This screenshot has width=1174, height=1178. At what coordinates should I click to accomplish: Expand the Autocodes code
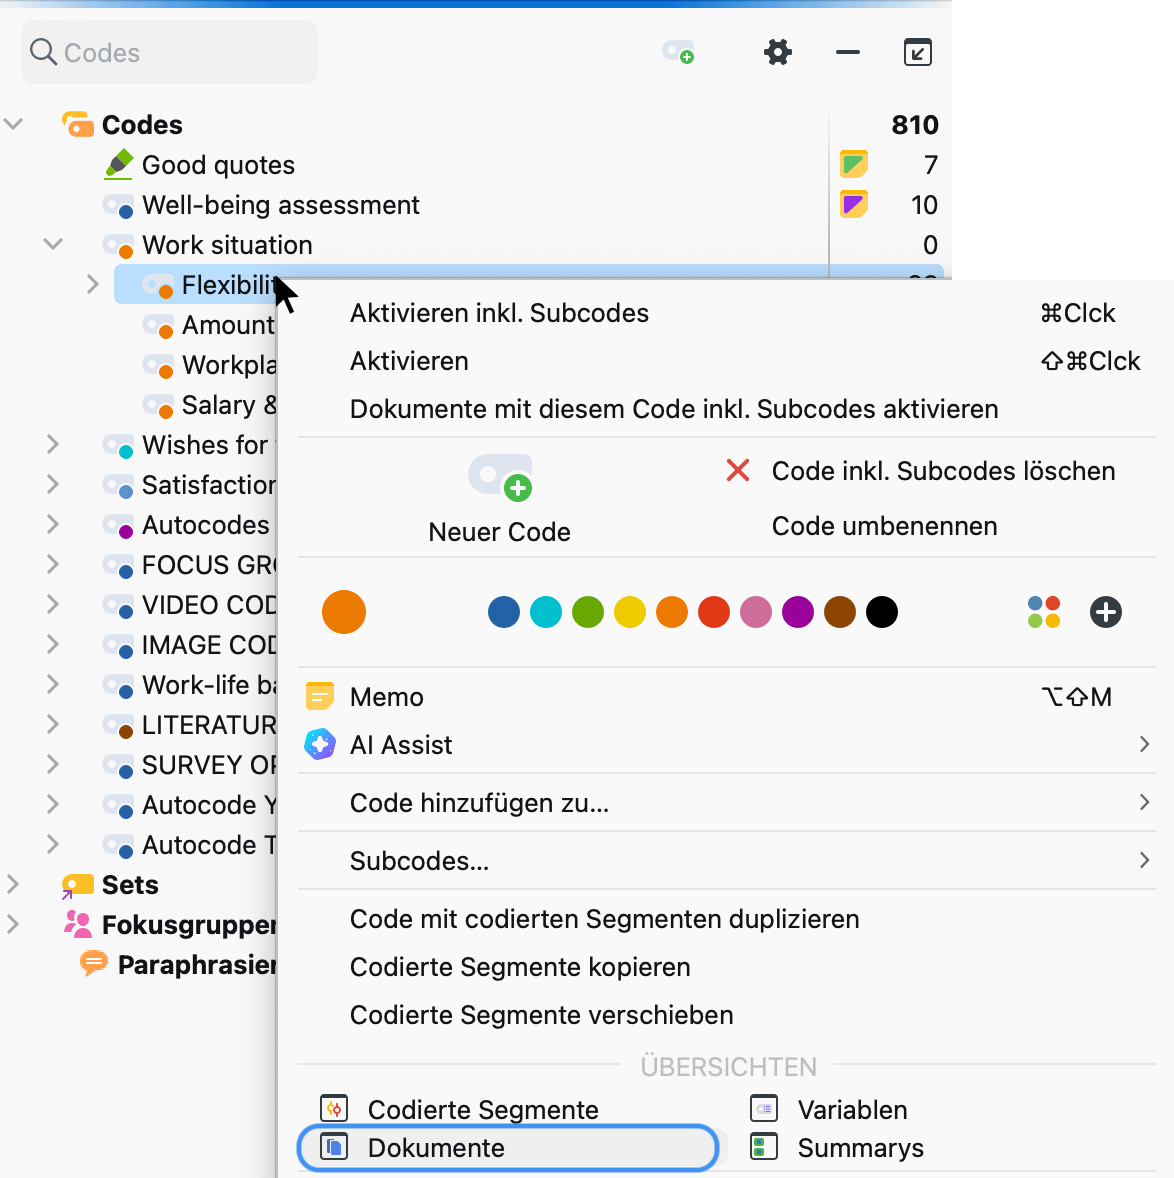pos(53,524)
